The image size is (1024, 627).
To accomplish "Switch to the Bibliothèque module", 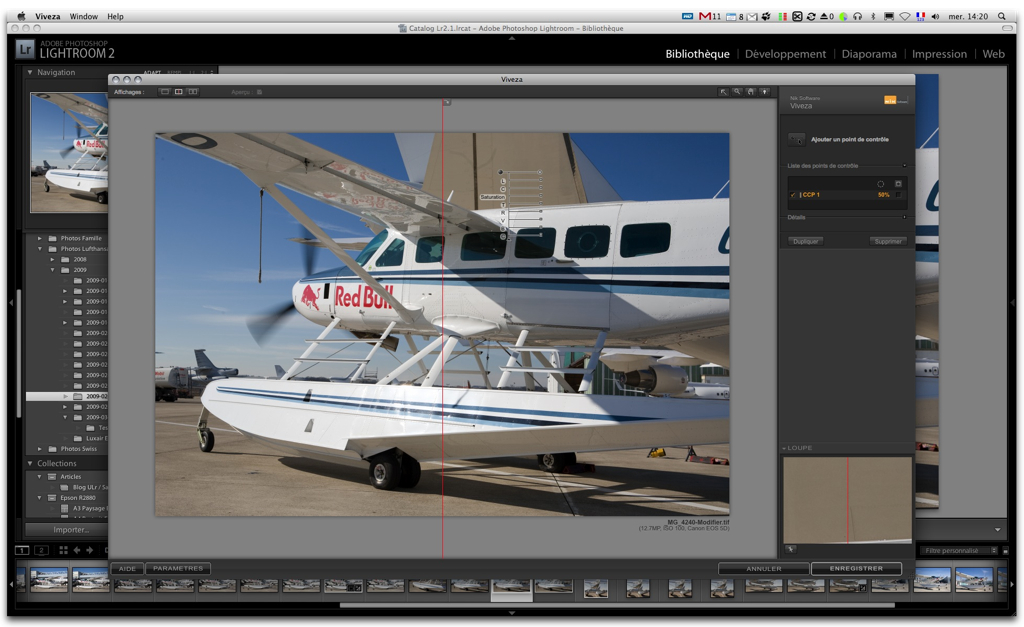I will pyautogui.click(x=697, y=54).
